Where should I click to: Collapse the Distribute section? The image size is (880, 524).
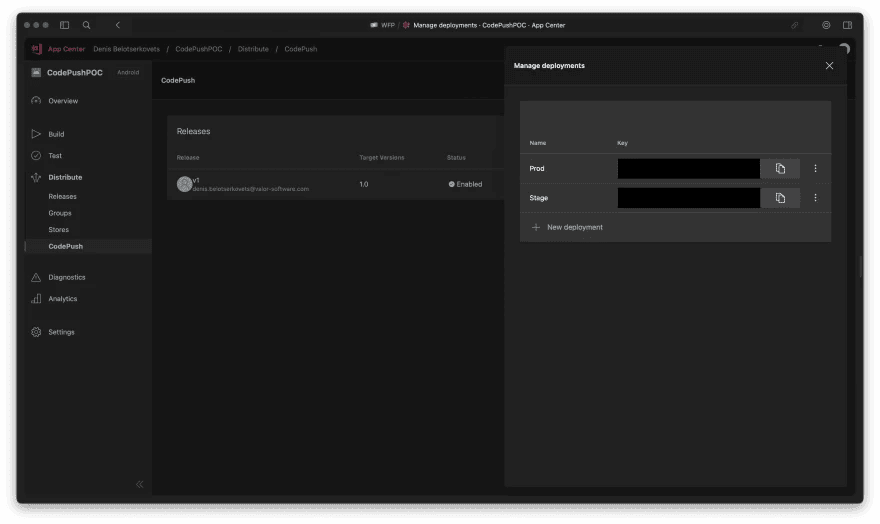[x=65, y=177]
